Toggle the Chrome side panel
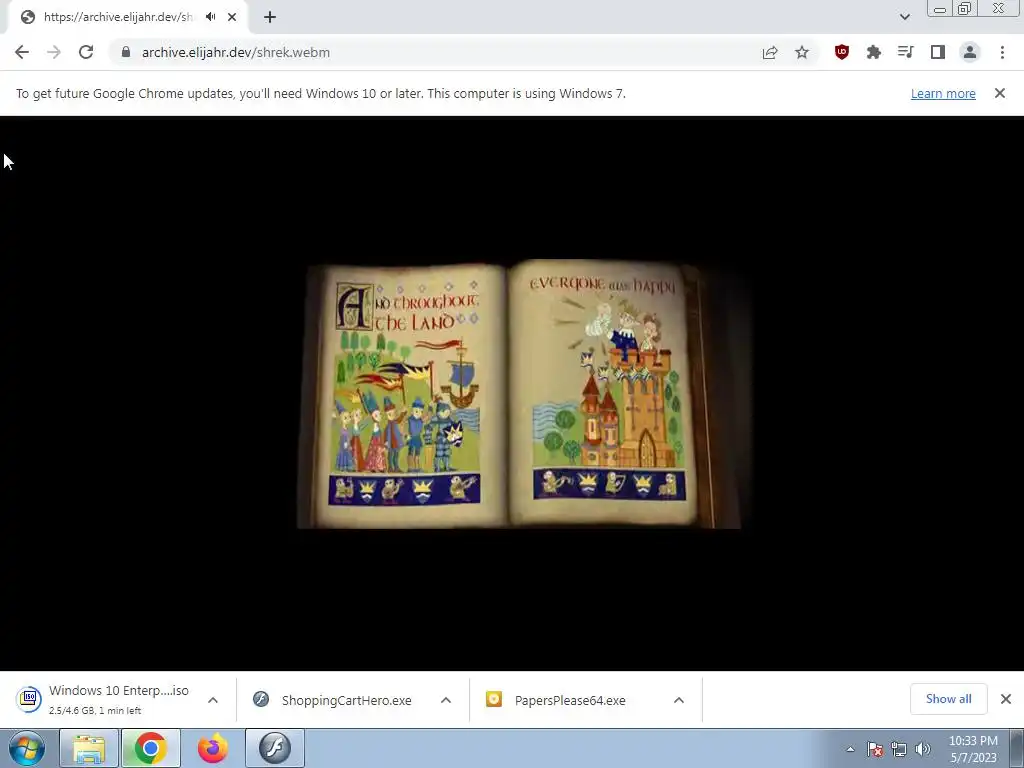The width and height of the screenshot is (1024, 768). (938, 52)
